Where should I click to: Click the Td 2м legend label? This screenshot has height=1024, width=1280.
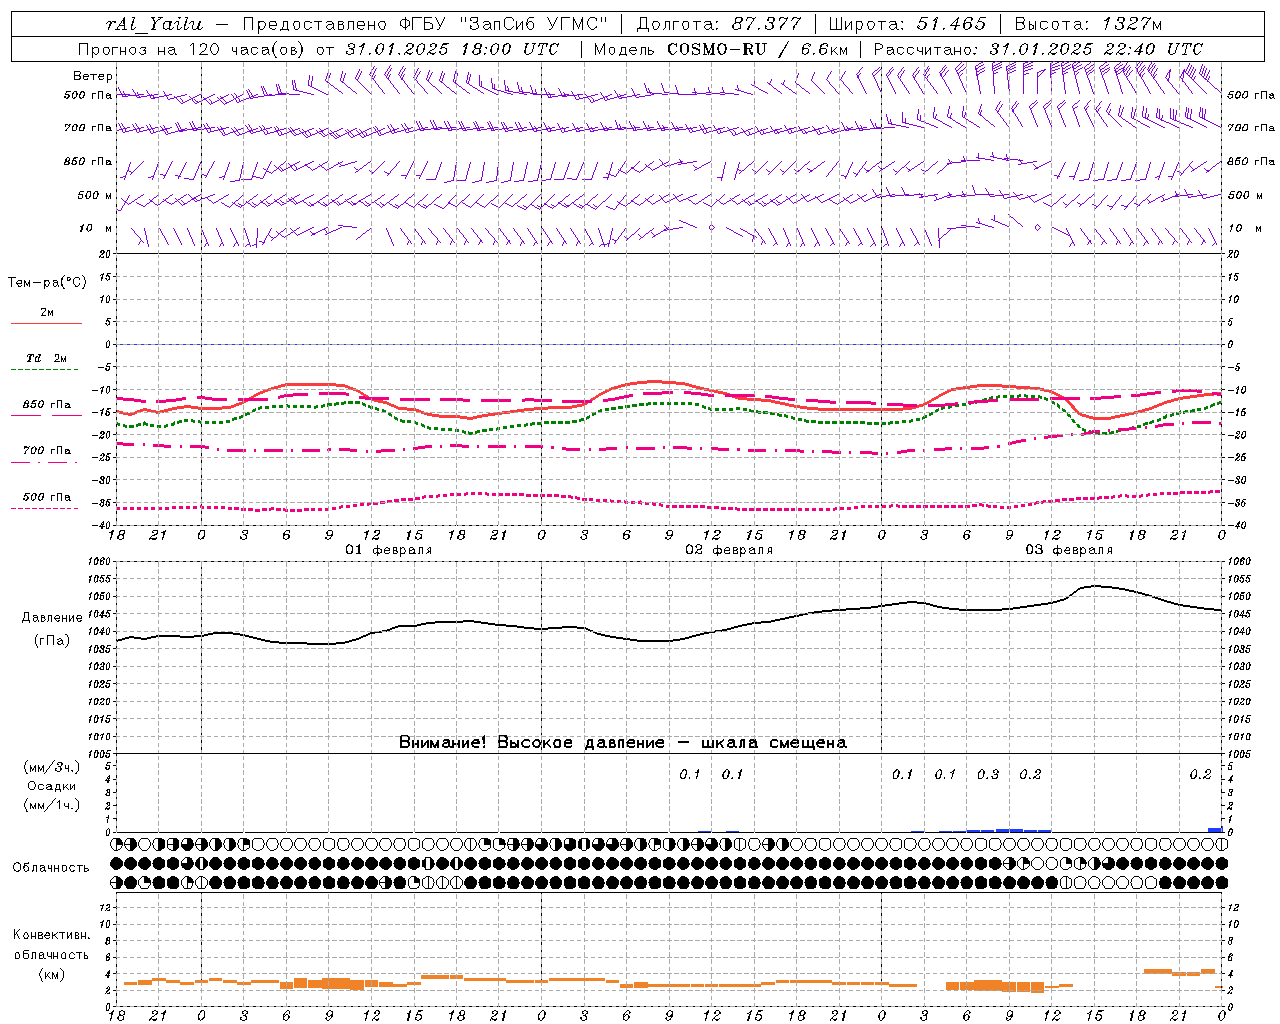46,358
